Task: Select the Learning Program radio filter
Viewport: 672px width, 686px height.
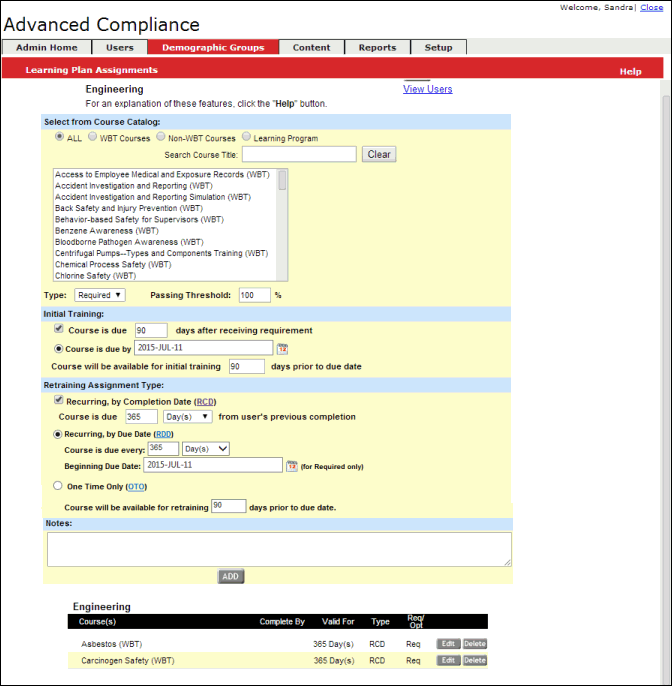Action: (246, 137)
